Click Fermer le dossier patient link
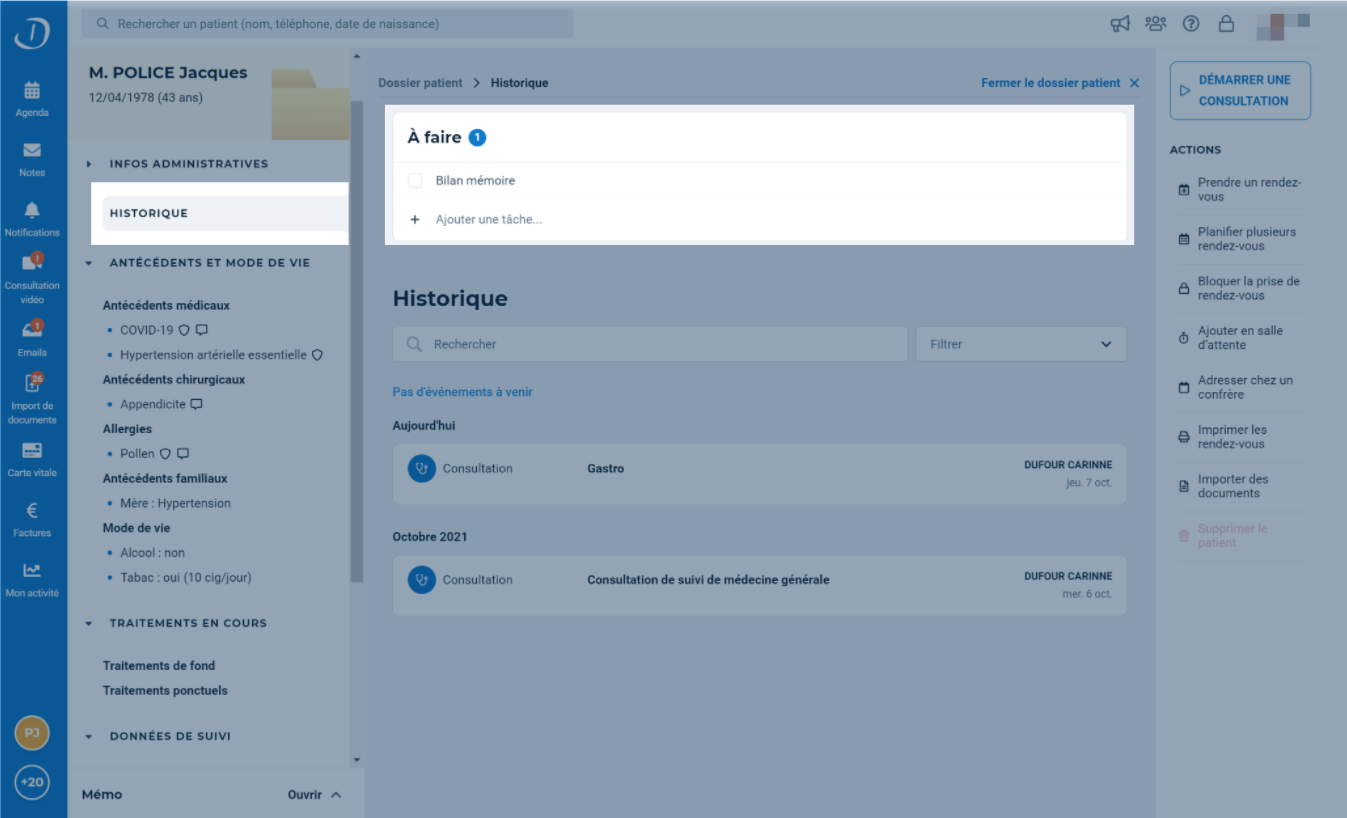Screen dimensions: 1347x818 coord(1060,83)
